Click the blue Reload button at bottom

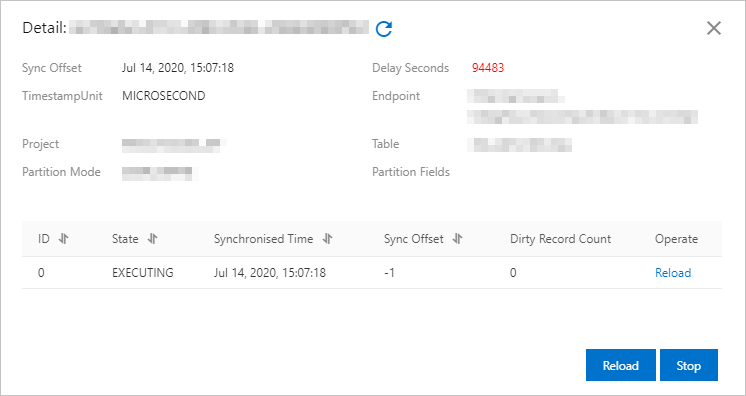tap(620, 365)
